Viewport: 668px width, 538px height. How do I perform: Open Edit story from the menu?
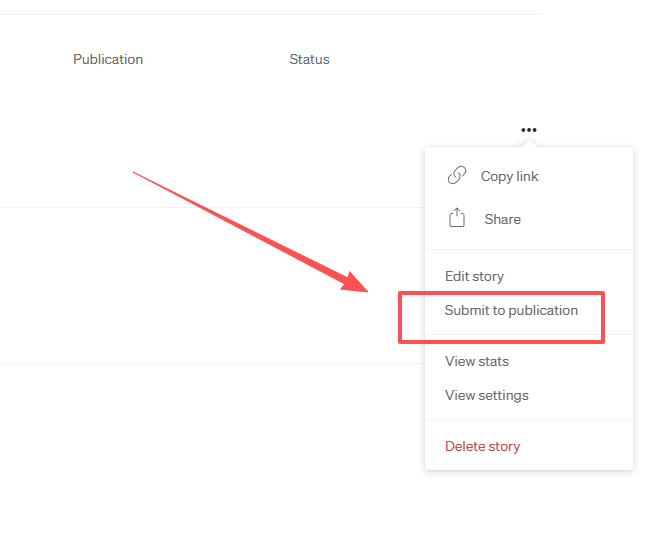click(474, 276)
